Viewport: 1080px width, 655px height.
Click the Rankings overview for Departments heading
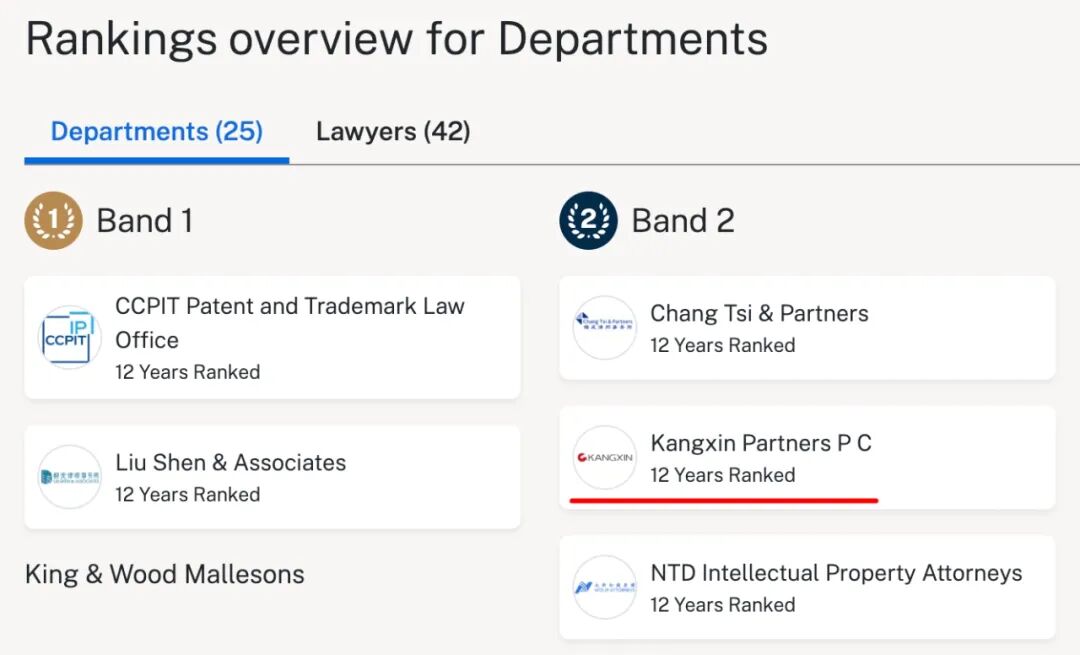pos(397,39)
